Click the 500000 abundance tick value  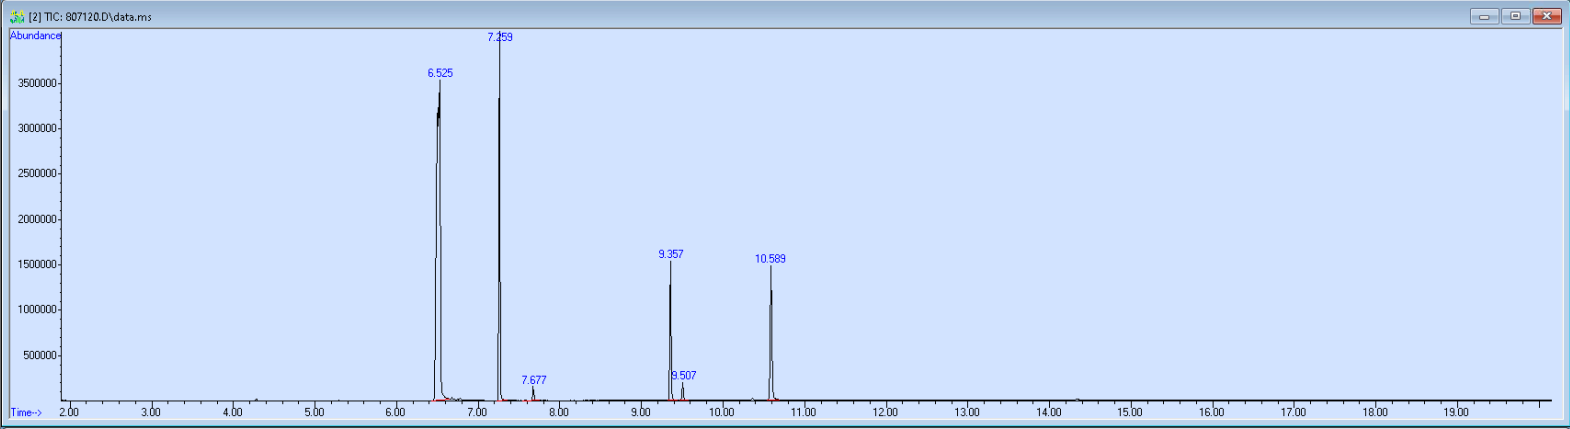tap(40, 356)
